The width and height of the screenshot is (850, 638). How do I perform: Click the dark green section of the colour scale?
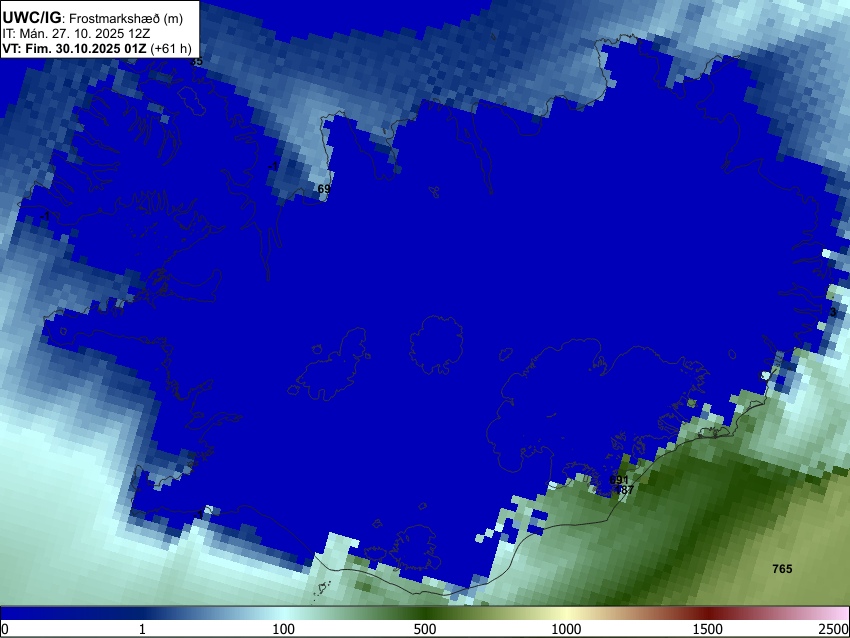click(x=425, y=614)
